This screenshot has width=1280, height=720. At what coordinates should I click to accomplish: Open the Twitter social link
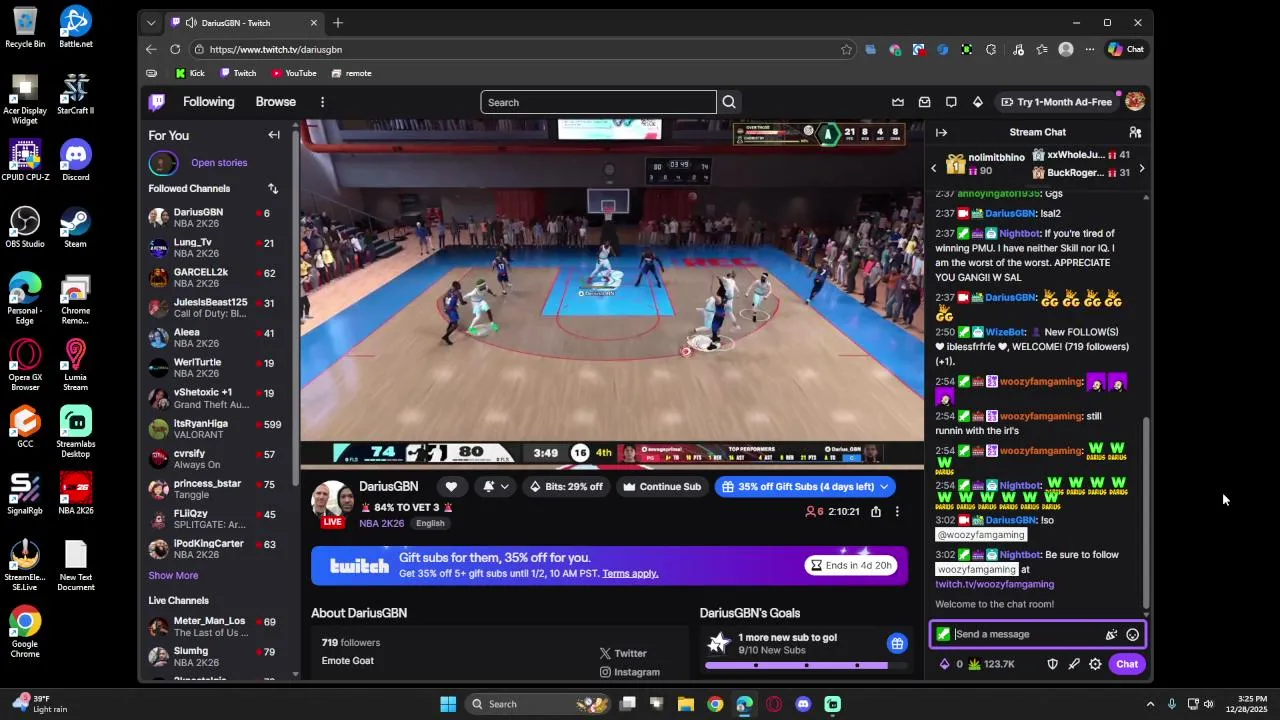pos(623,654)
